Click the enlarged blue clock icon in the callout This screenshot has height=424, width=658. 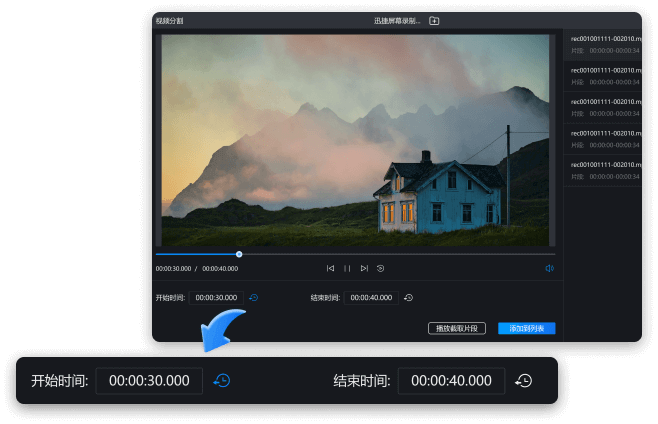coord(222,381)
